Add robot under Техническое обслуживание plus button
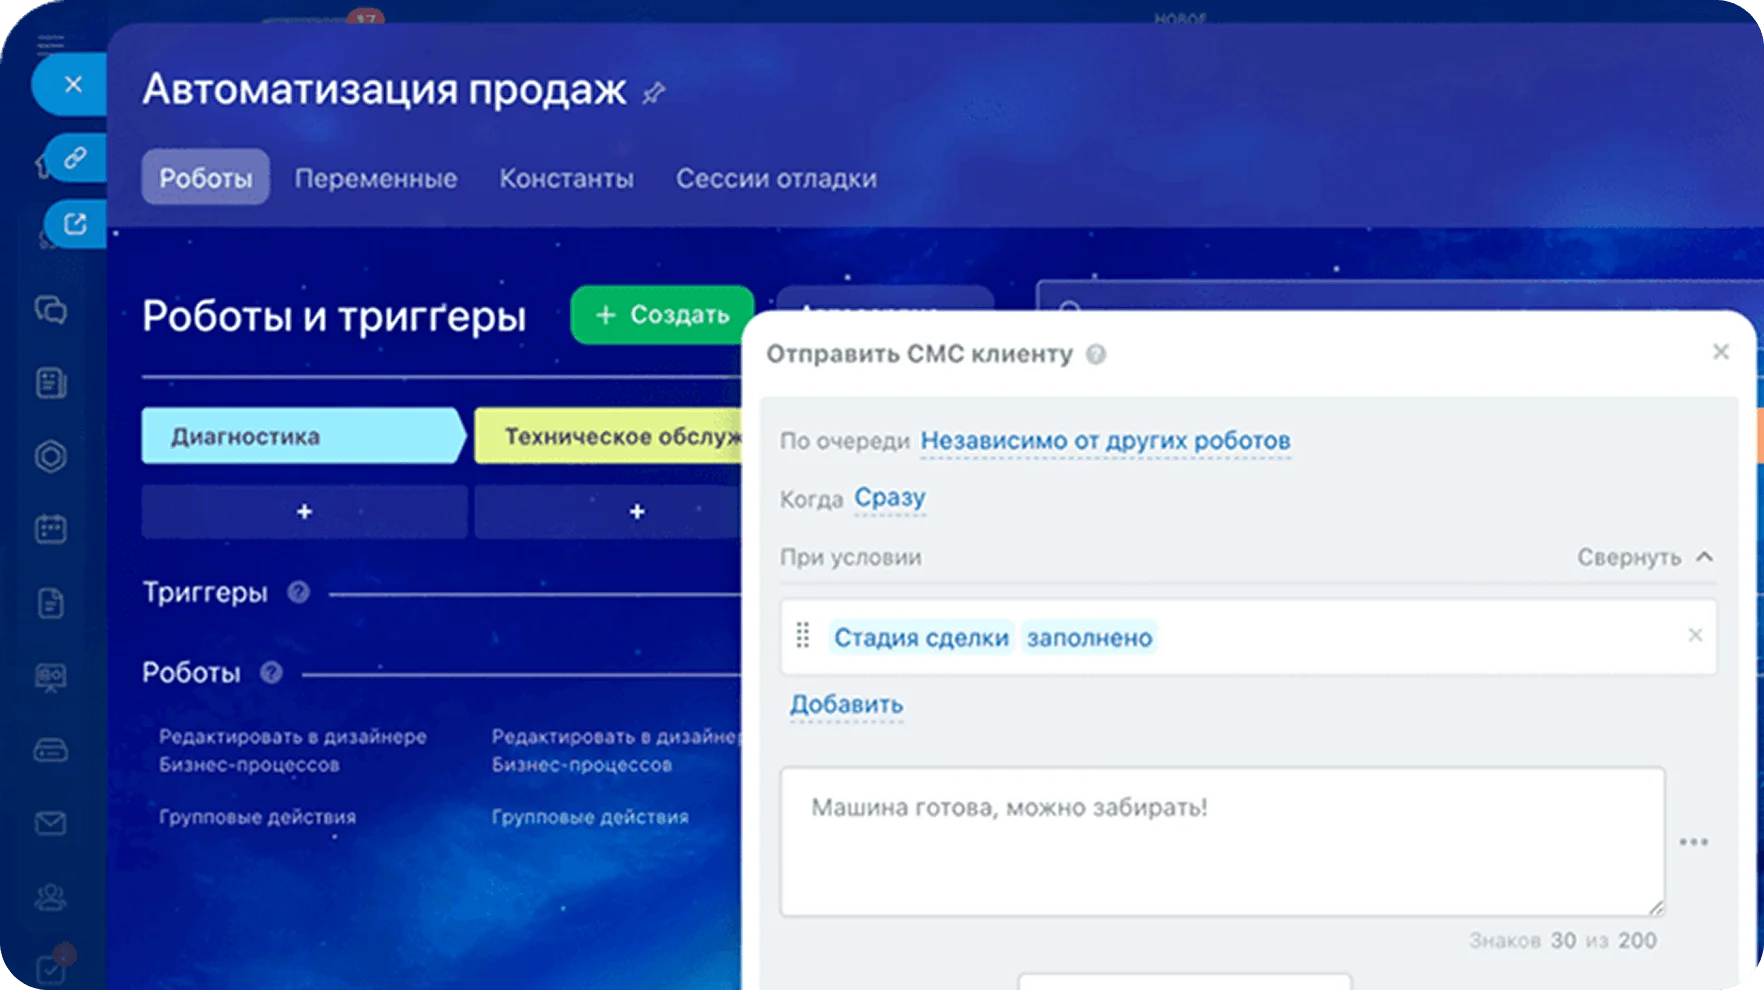 click(x=609, y=512)
